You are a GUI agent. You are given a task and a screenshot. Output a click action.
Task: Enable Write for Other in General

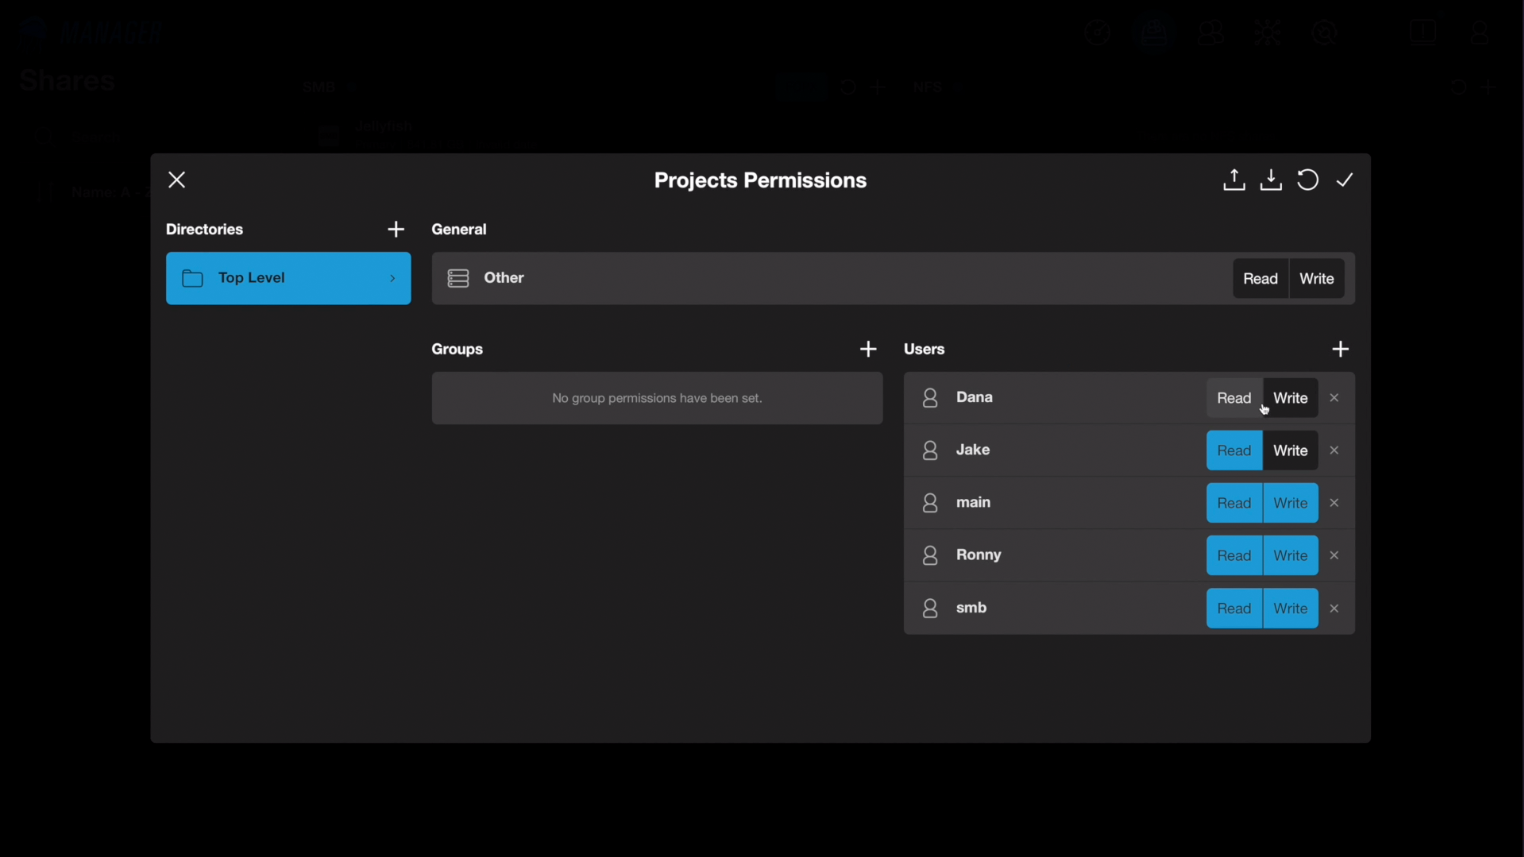(x=1317, y=279)
